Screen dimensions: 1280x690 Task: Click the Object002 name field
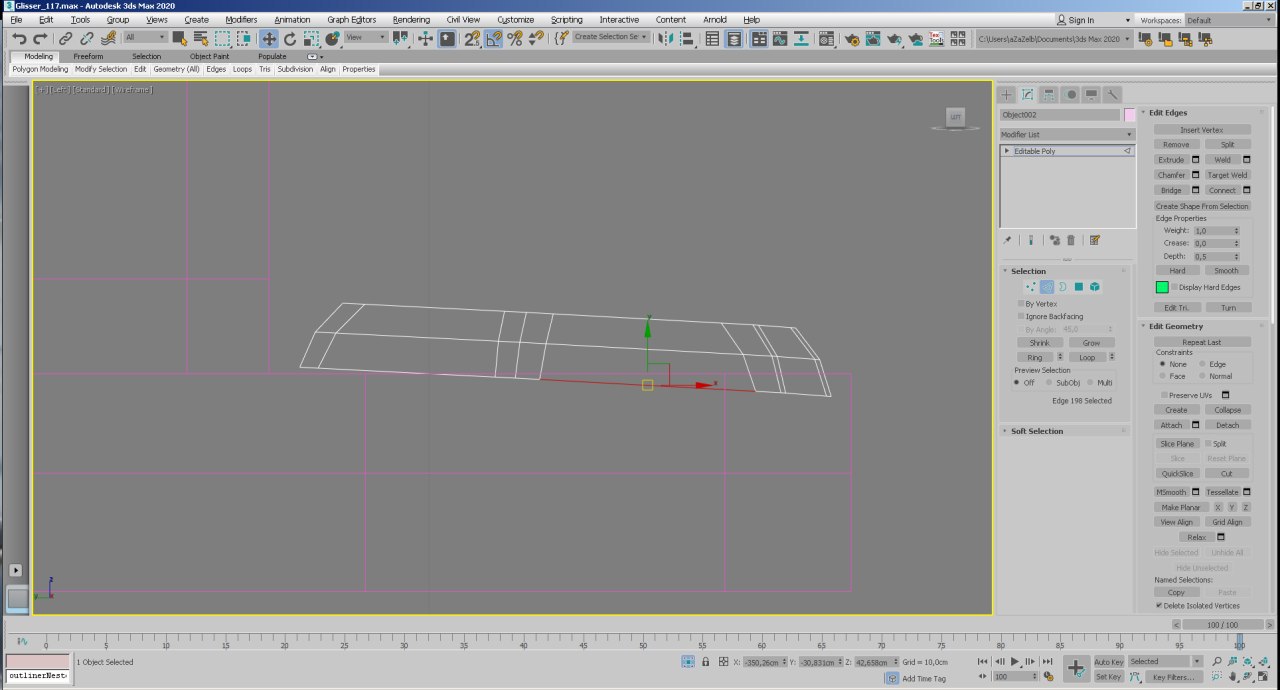point(1060,115)
